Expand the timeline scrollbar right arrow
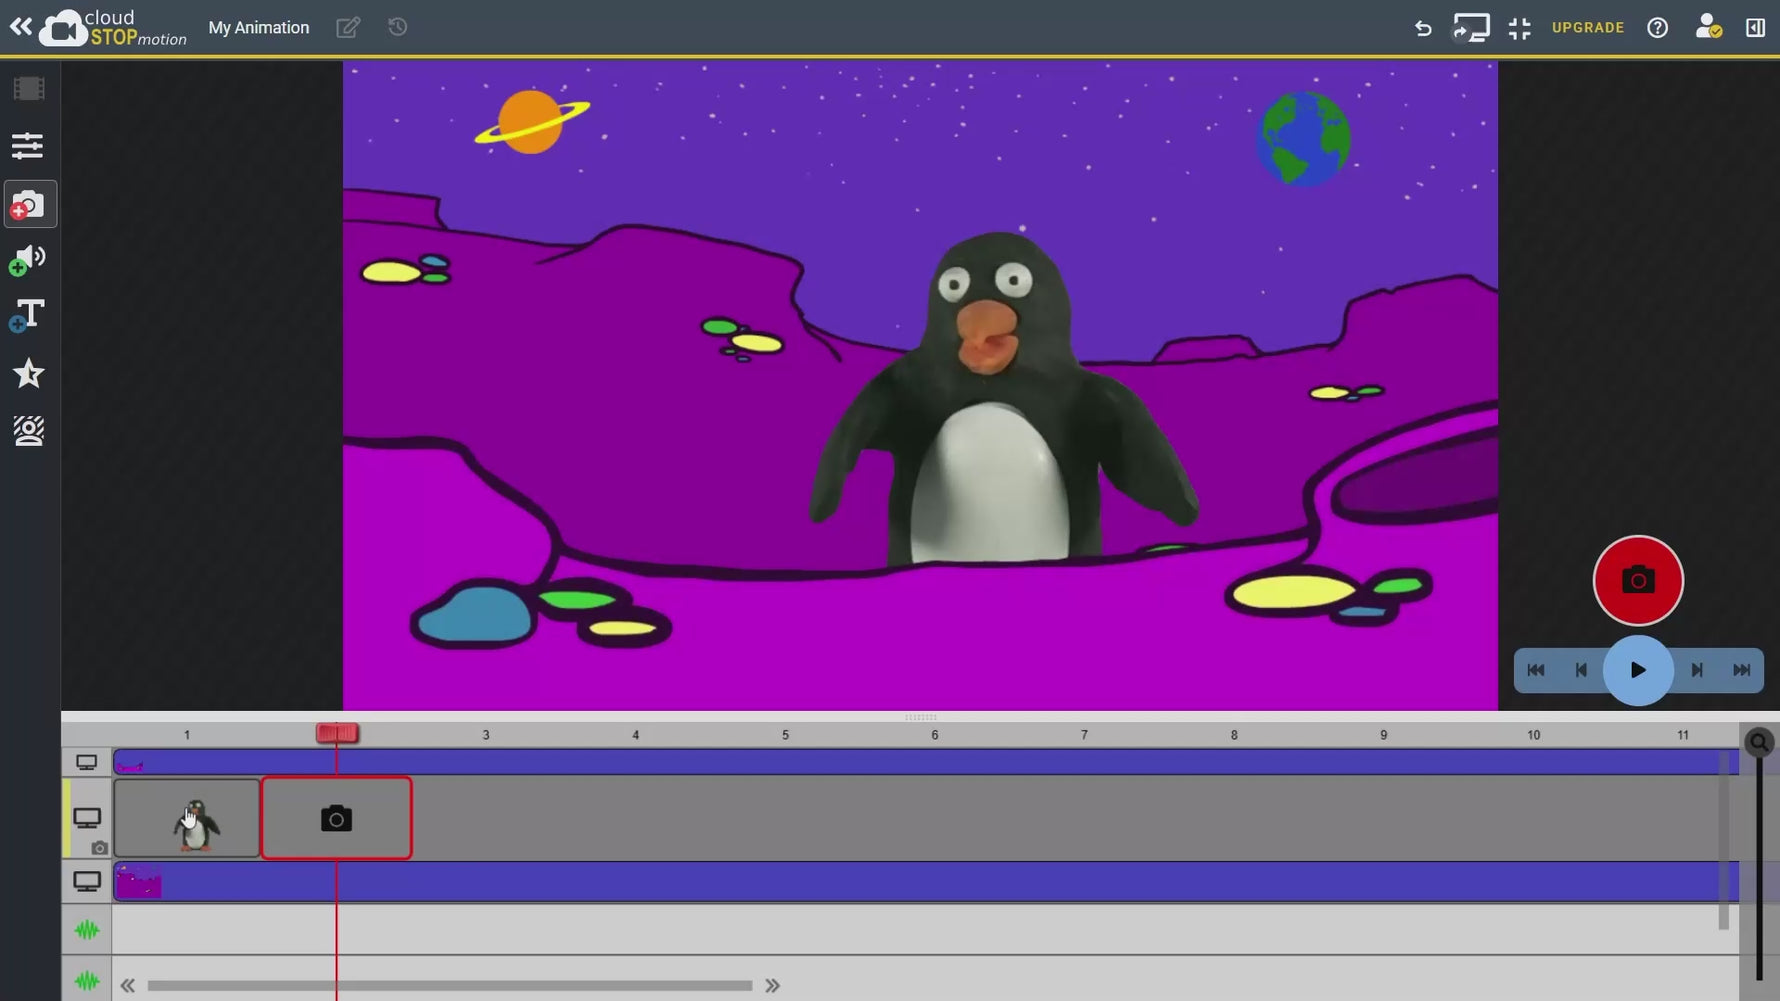The image size is (1780, 1001). (x=772, y=985)
